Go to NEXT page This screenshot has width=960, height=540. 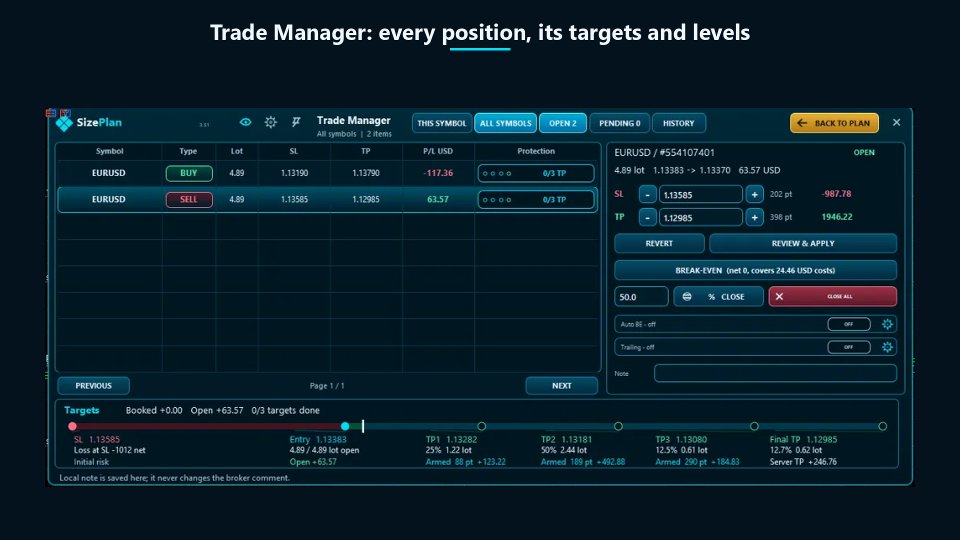coord(561,386)
